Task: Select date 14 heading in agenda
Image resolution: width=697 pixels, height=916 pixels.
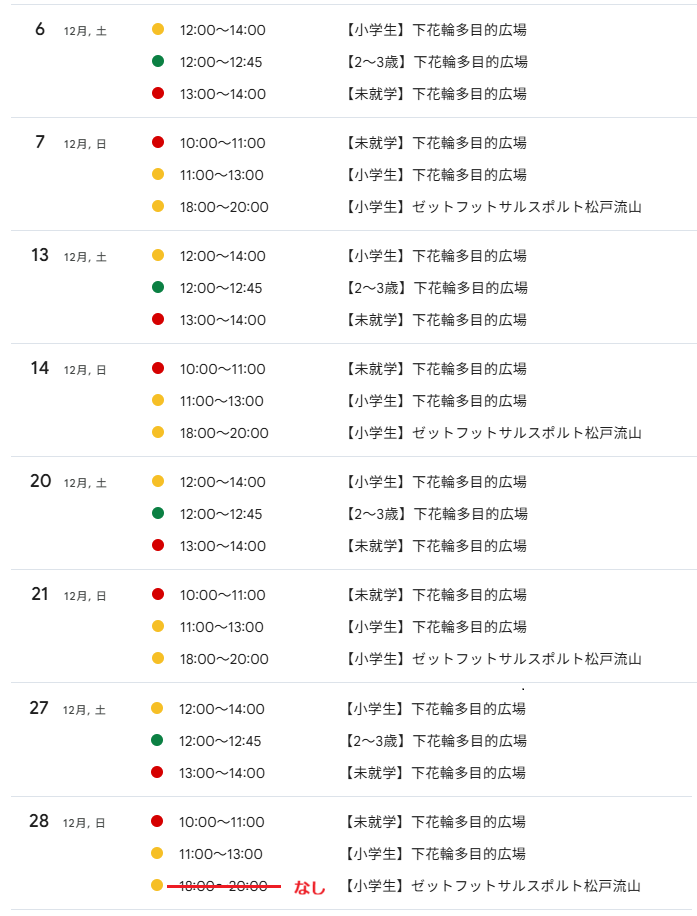Action: (40, 368)
